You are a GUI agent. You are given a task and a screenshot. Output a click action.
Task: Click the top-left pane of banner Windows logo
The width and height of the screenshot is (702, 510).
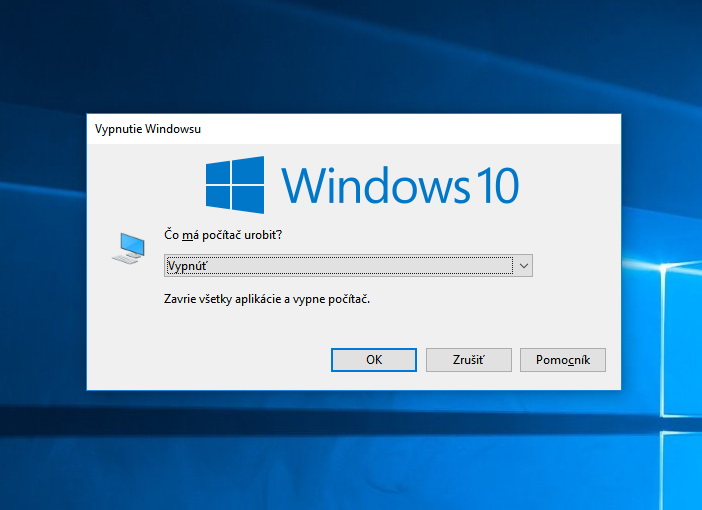(219, 171)
